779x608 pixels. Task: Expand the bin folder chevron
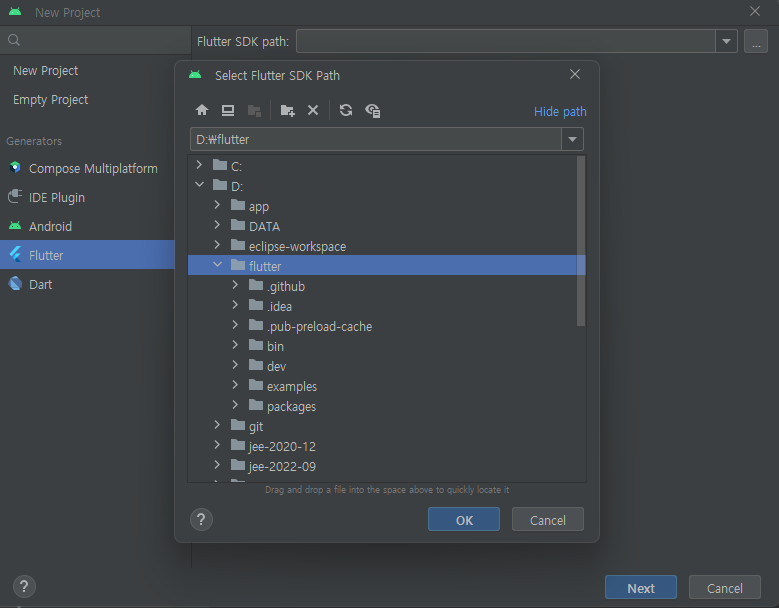235,345
